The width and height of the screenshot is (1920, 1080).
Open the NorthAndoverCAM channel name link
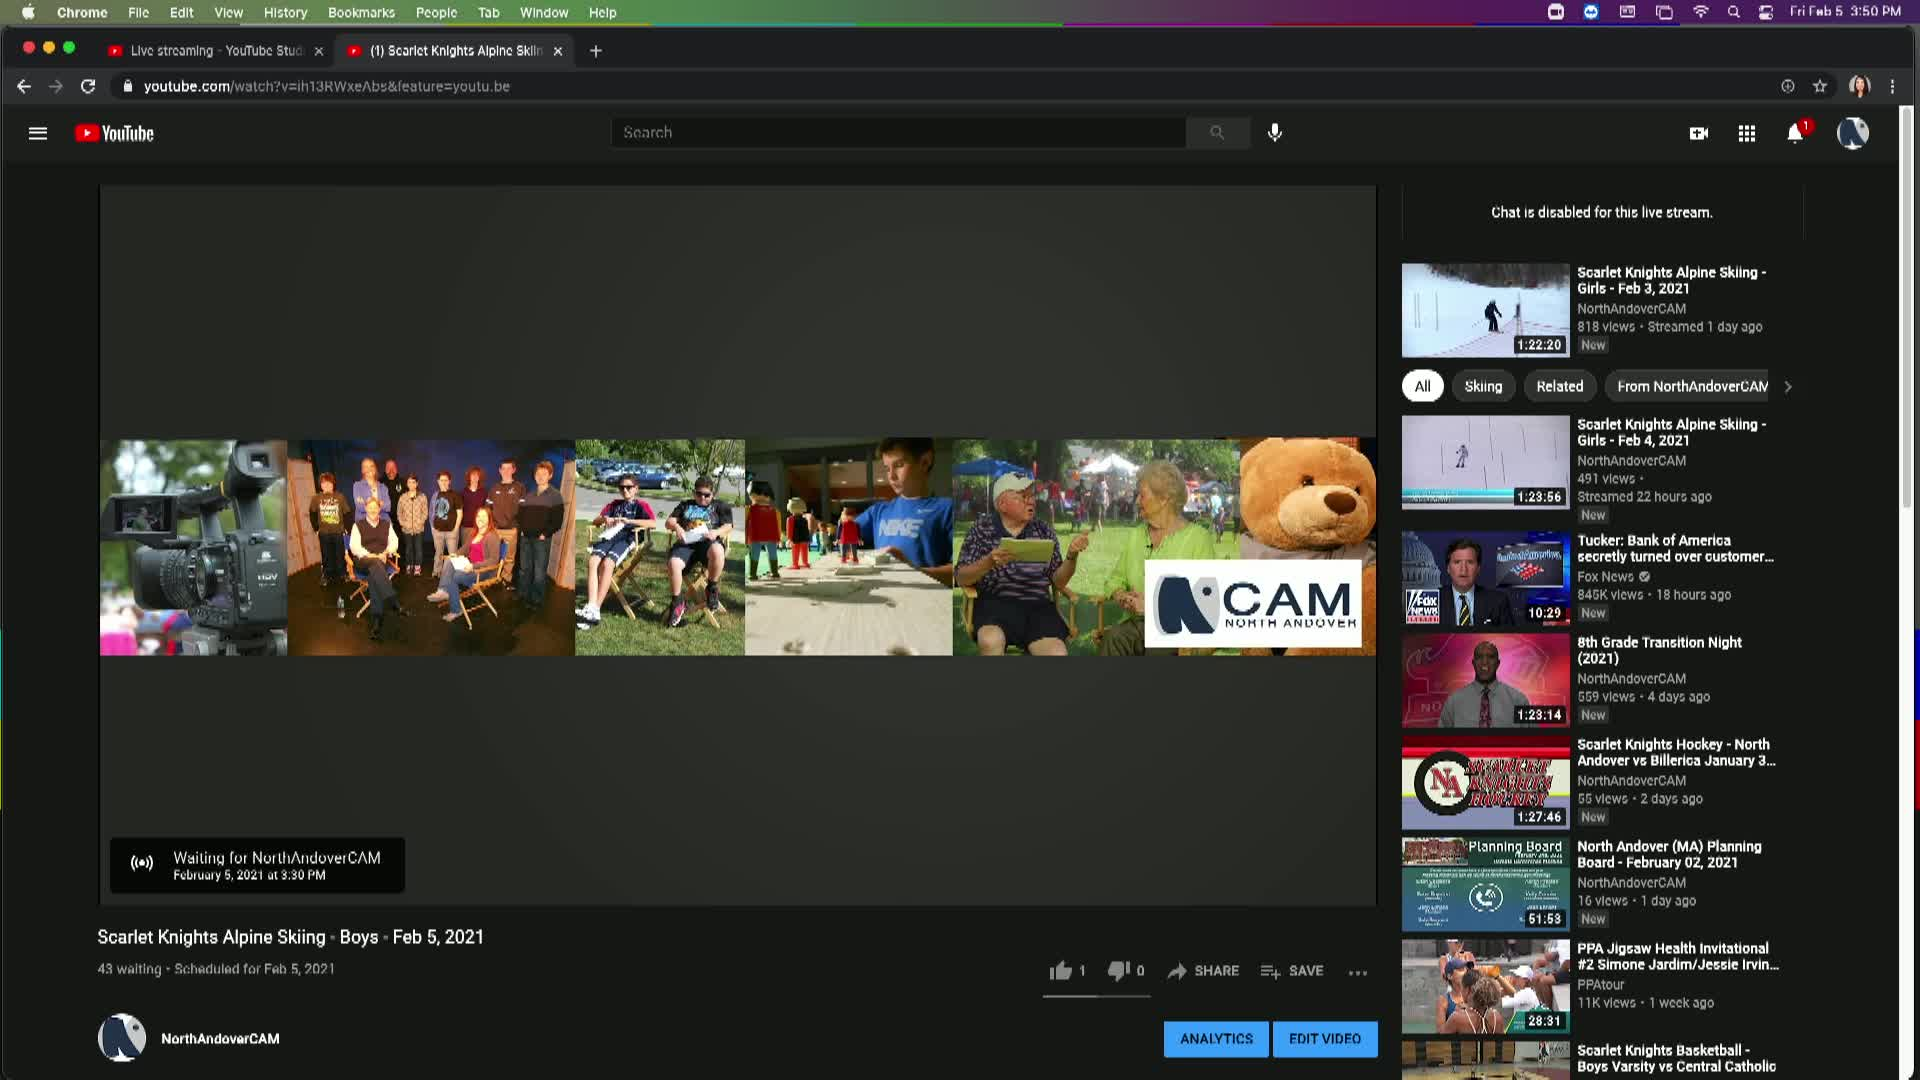point(220,1039)
